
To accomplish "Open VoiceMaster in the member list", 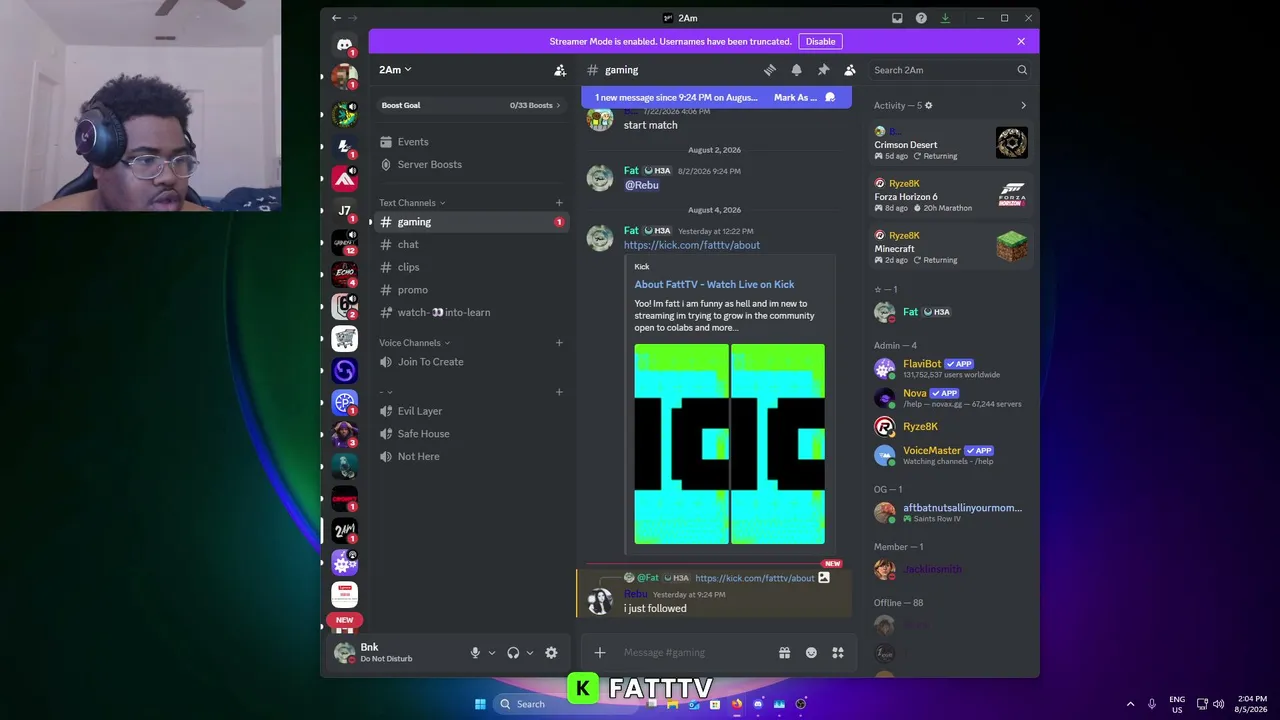I will 950,455.
